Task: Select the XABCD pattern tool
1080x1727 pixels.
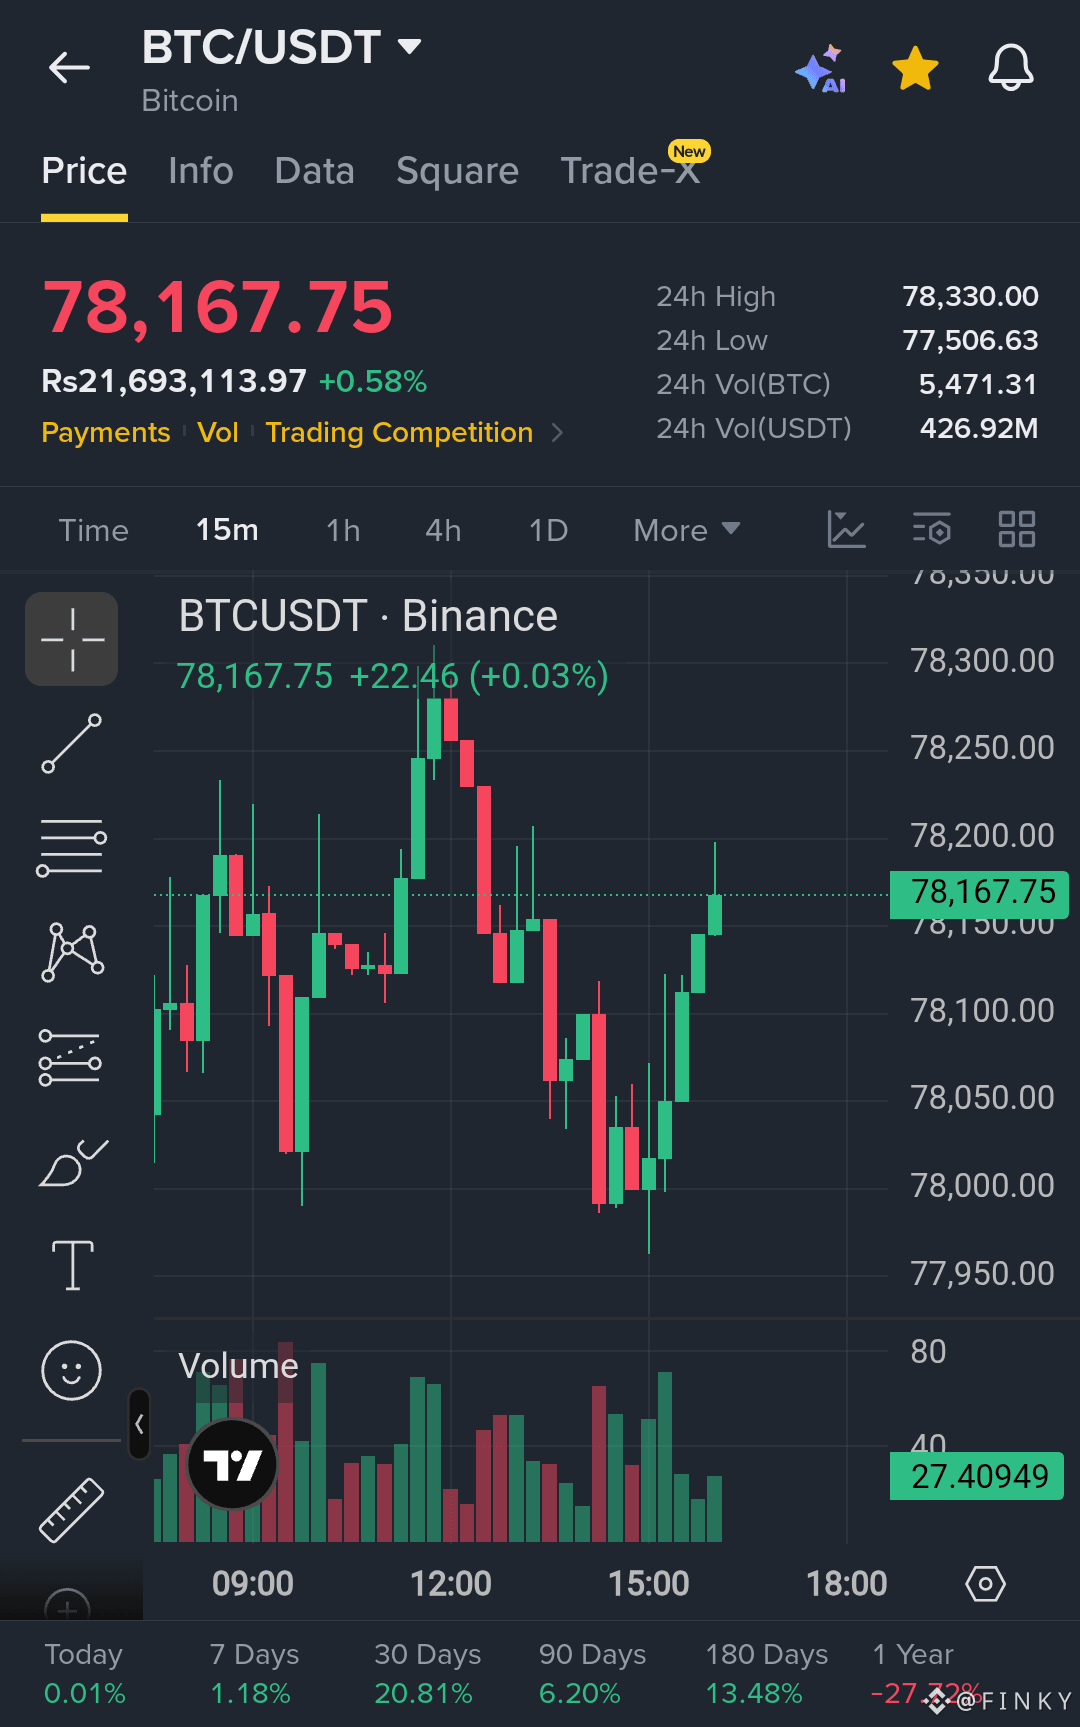Action: tap(72, 952)
